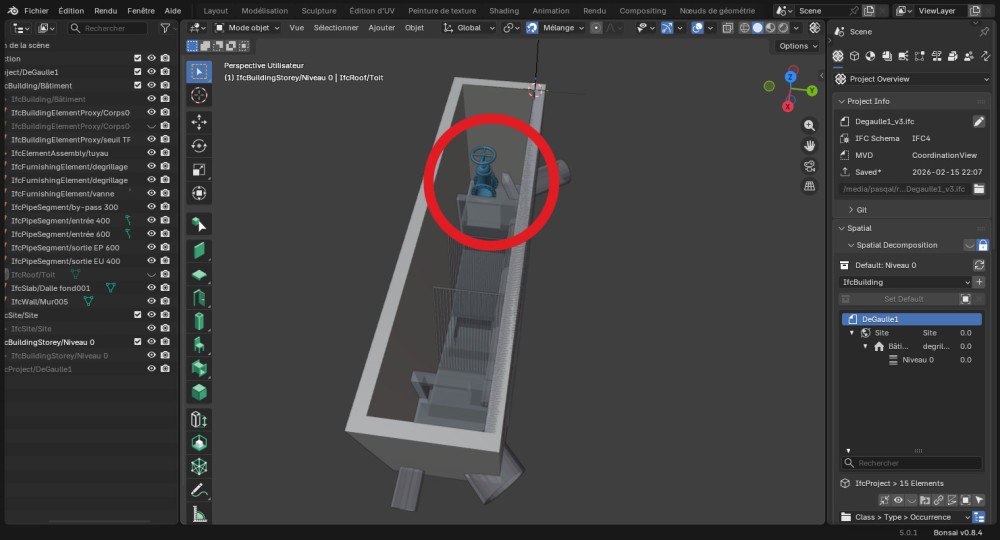Hide IfcElementAssembly/tuyau with its eye icon

[x=152, y=153]
